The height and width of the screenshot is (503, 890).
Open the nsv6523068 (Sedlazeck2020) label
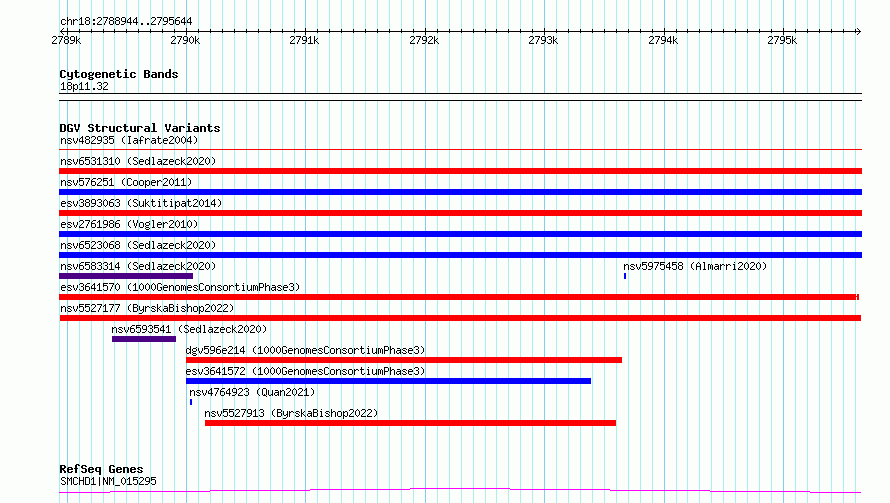pyautogui.click(x=138, y=245)
